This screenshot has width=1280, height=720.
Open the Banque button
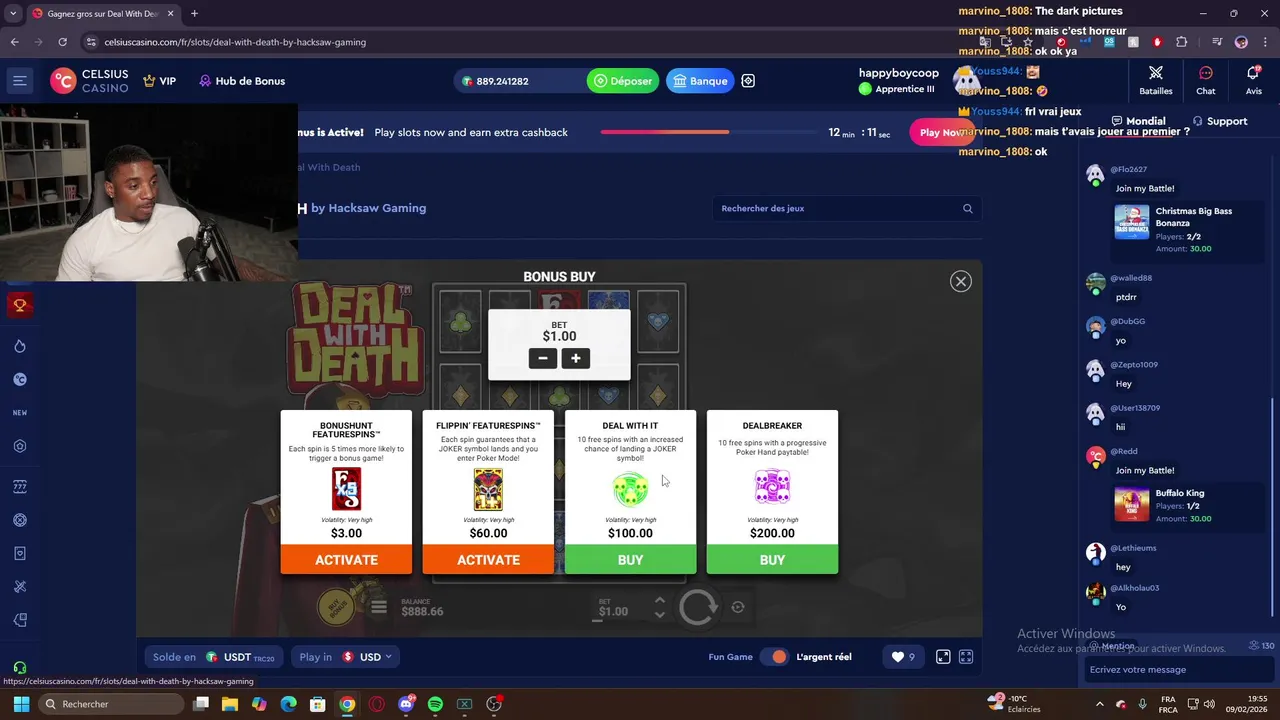(700, 81)
